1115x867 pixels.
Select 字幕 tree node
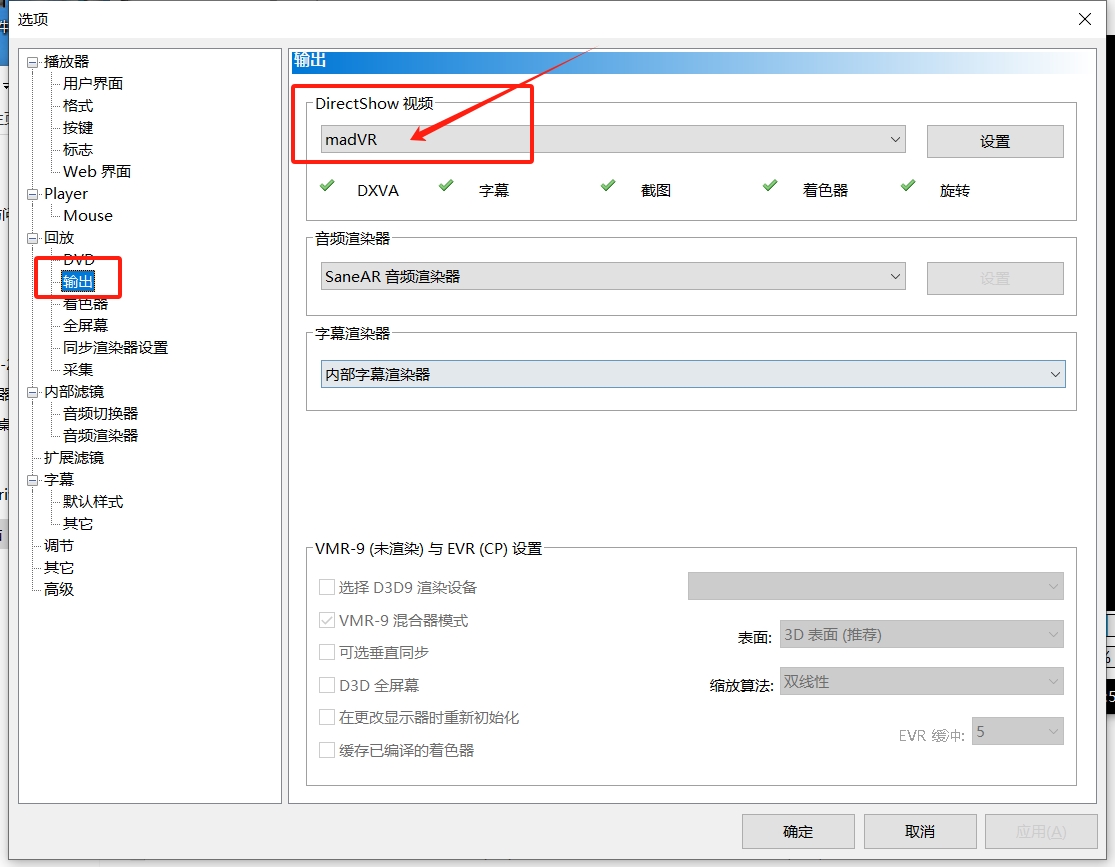tap(58, 480)
